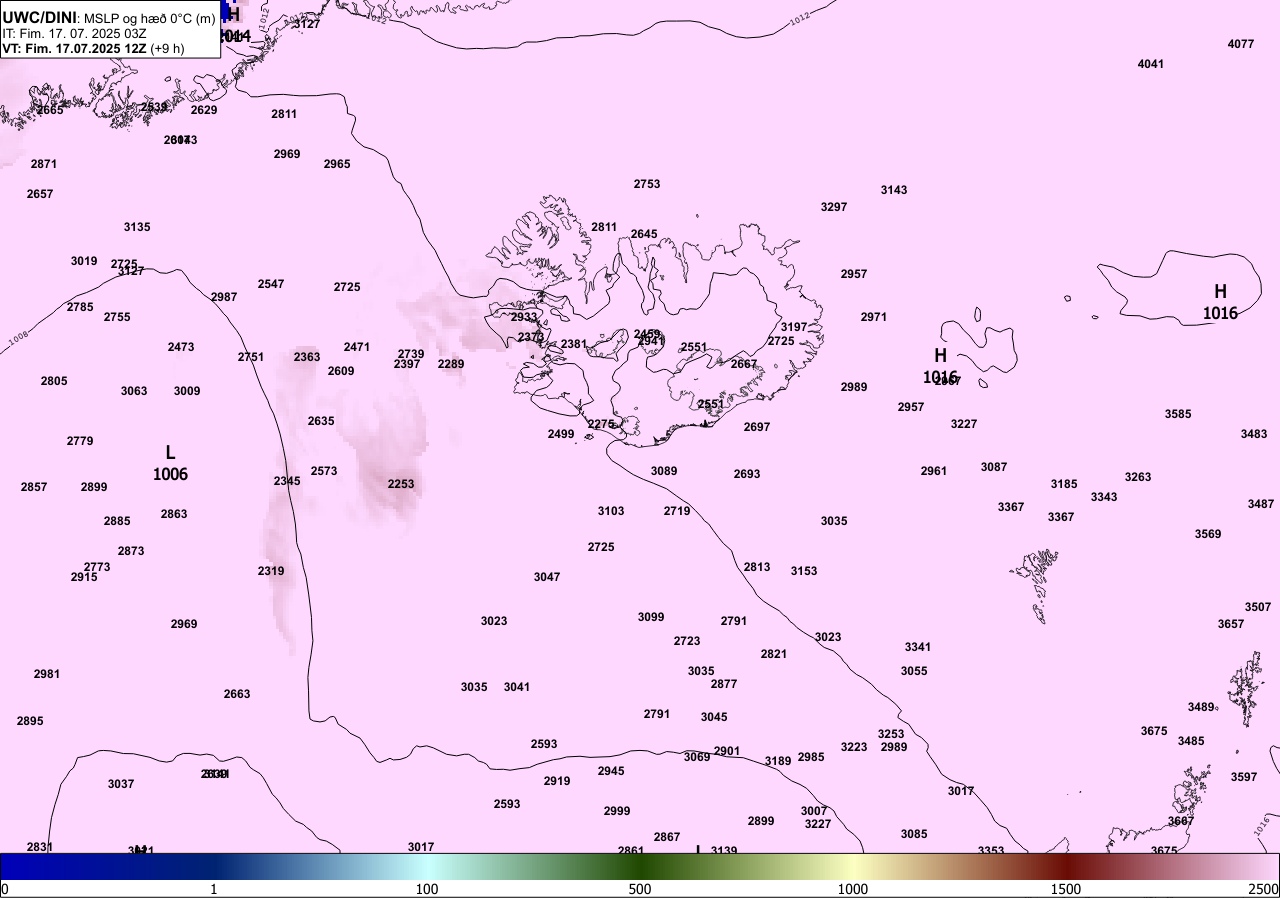Pick the height value 3135
Image resolution: width=1280 pixels, height=898 pixels.
(137, 227)
